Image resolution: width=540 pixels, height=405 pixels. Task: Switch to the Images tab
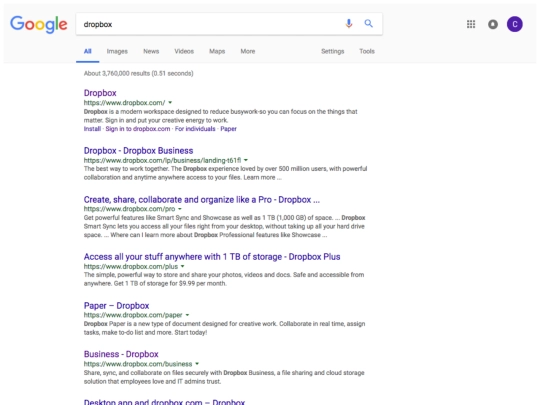[x=117, y=51]
